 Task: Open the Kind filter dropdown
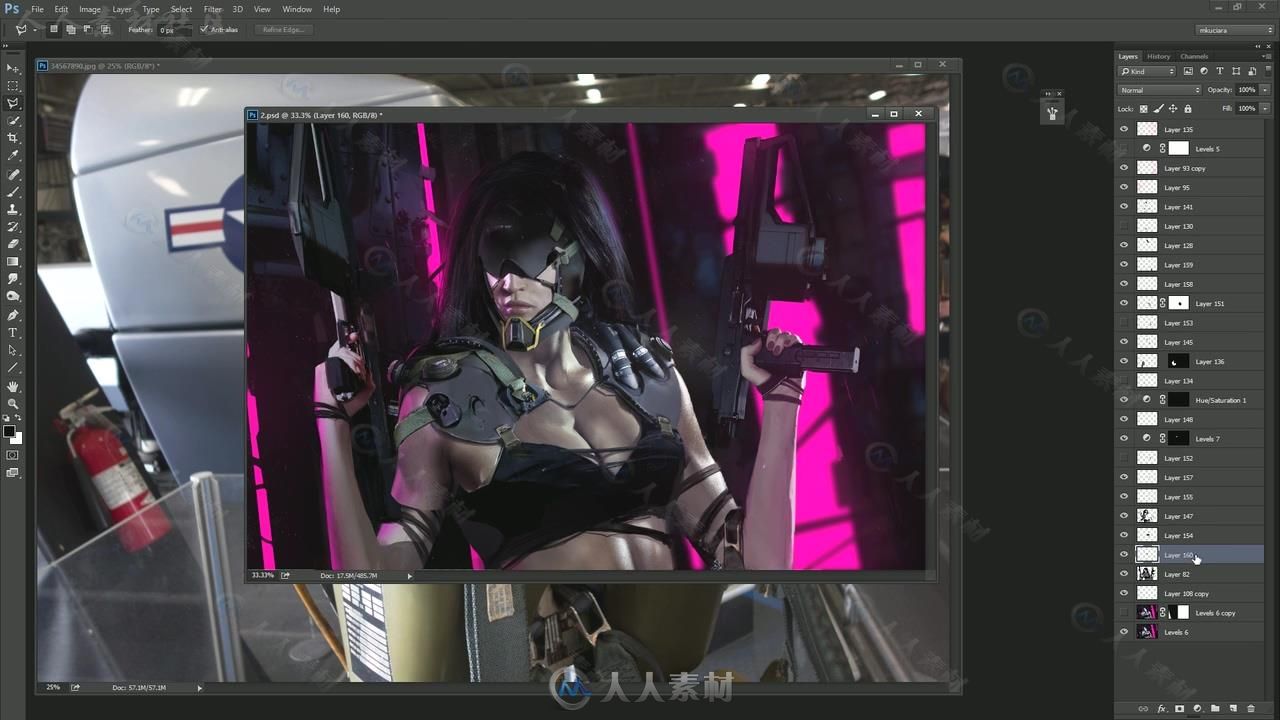[x=1148, y=72]
